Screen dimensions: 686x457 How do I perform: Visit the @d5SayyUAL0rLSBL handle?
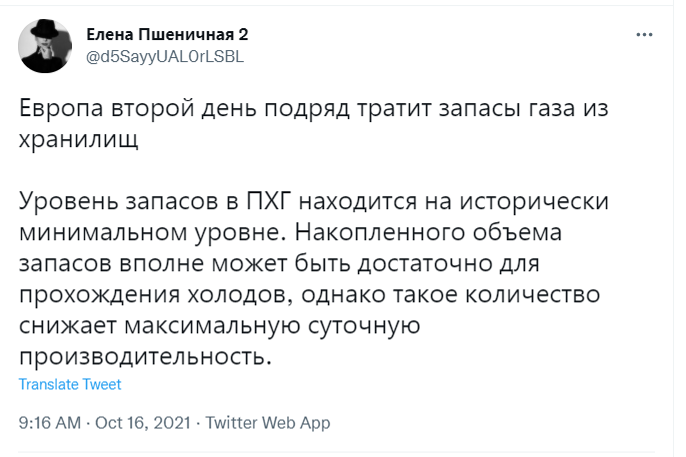(x=165, y=57)
